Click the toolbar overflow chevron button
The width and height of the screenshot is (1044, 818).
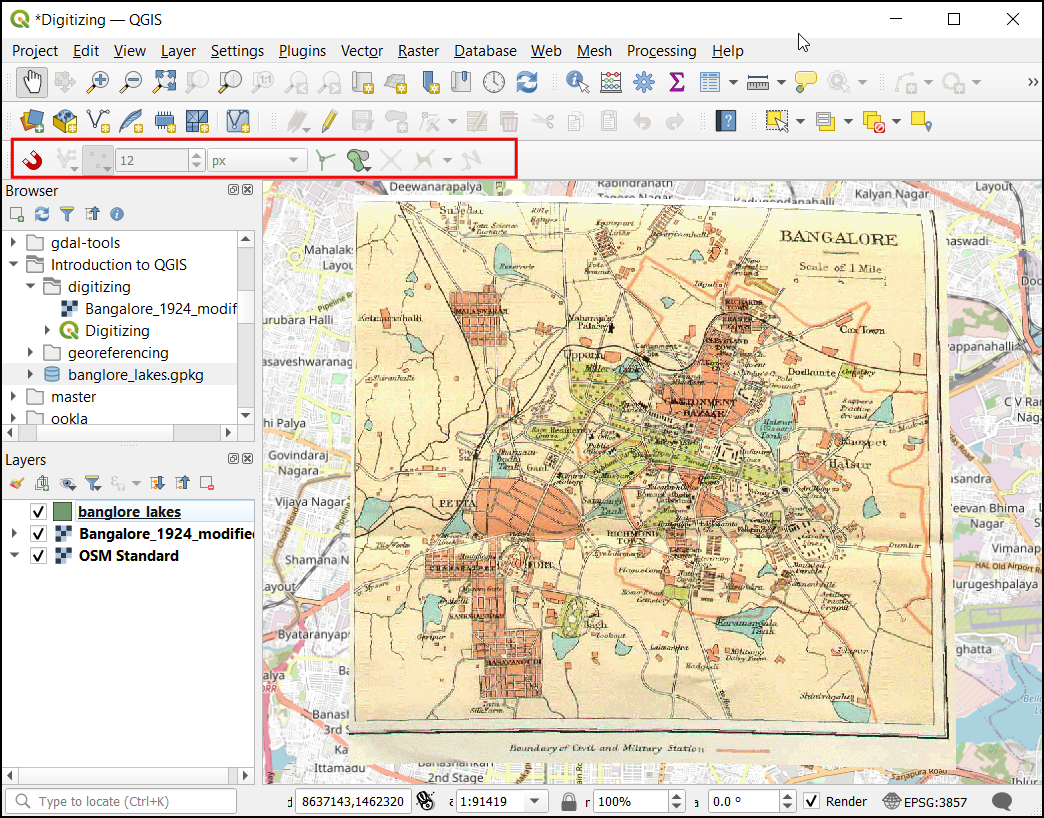click(x=1033, y=82)
